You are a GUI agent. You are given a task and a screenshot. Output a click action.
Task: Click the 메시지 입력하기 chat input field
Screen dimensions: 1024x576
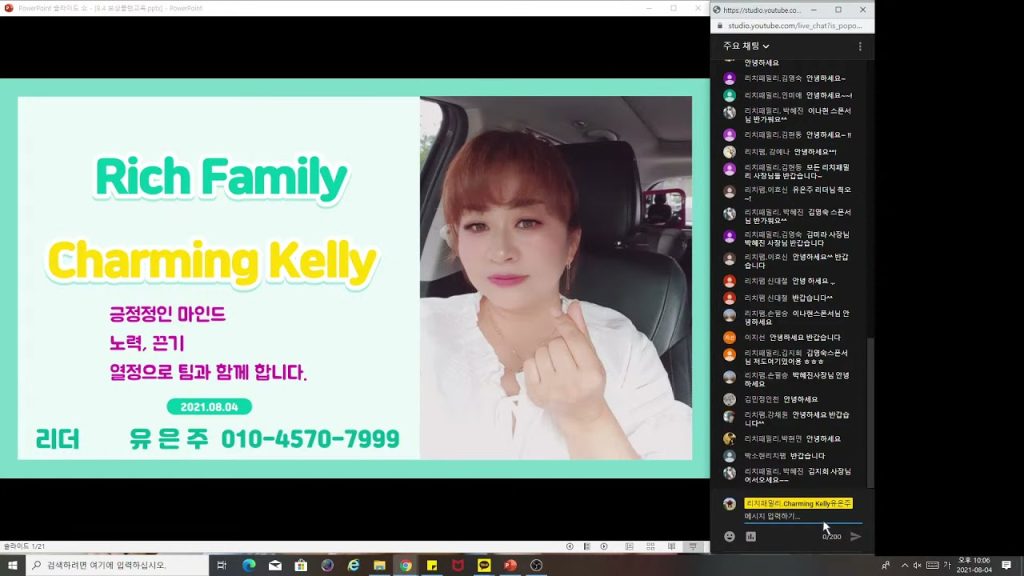click(800, 516)
